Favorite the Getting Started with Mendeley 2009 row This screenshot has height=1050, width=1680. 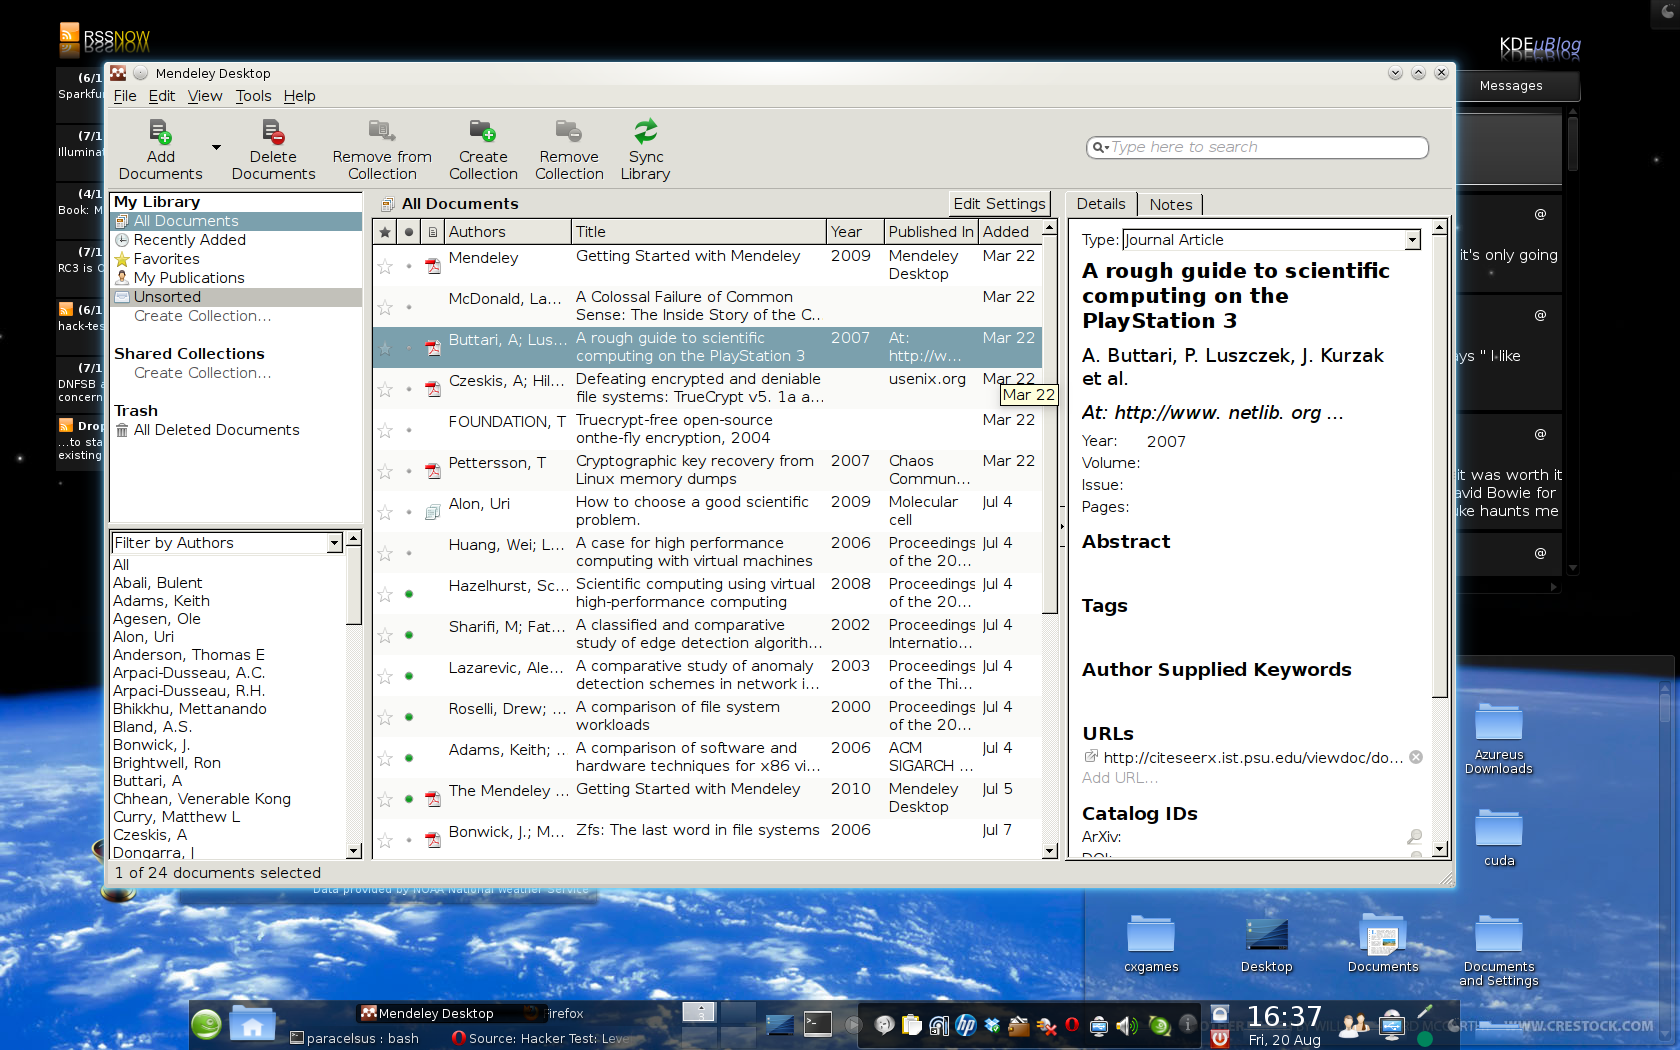pyautogui.click(x=385, y=266)
